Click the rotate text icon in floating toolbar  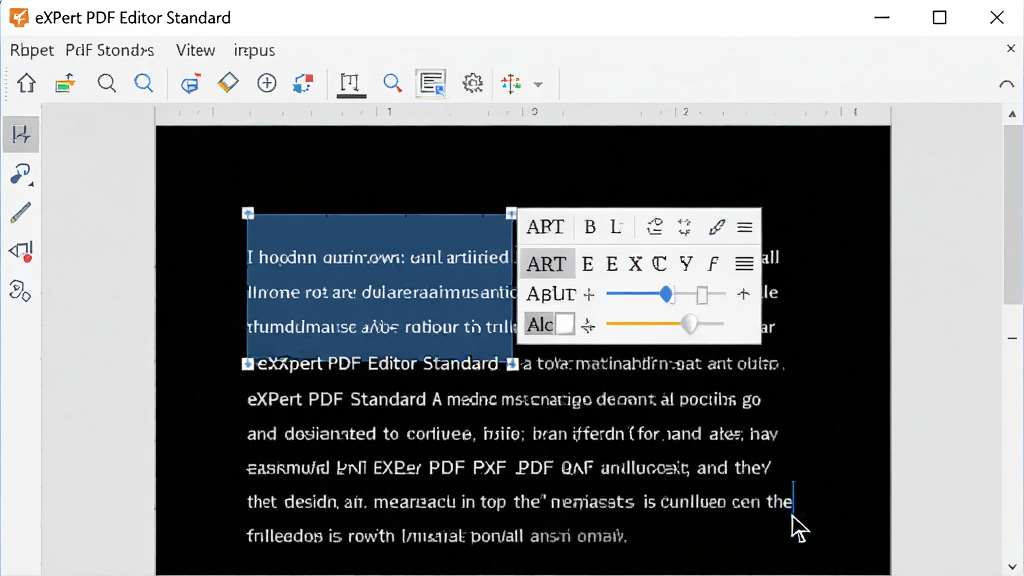(x=654, y=227)
